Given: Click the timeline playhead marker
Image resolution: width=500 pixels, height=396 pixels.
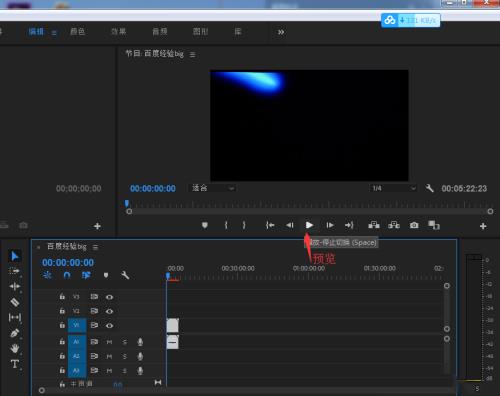Looking at the screenshot, I should (x=168, y=276).
